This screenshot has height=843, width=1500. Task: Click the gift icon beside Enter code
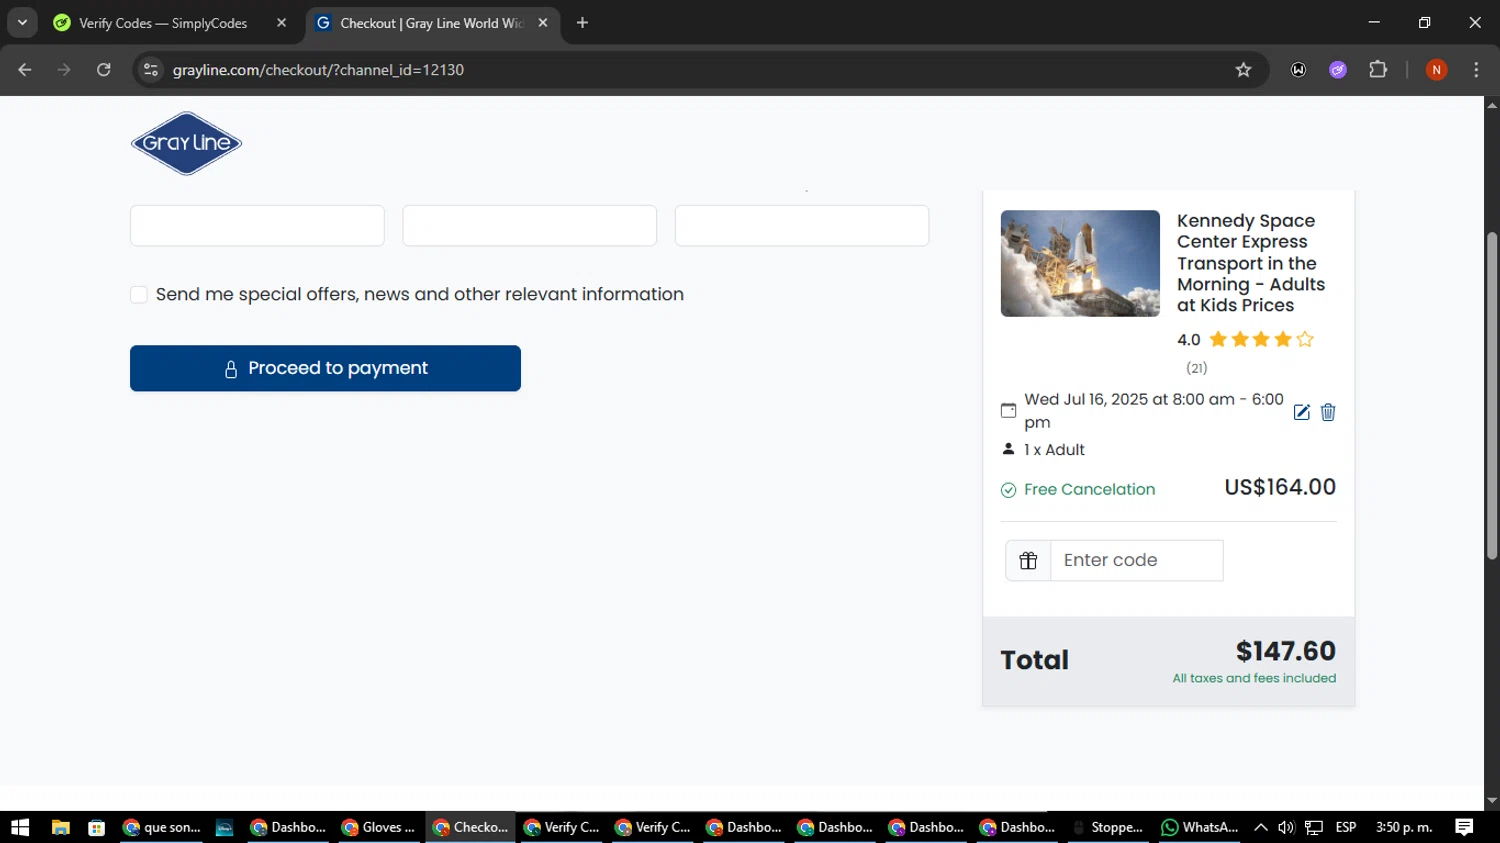click(1028, 561)
